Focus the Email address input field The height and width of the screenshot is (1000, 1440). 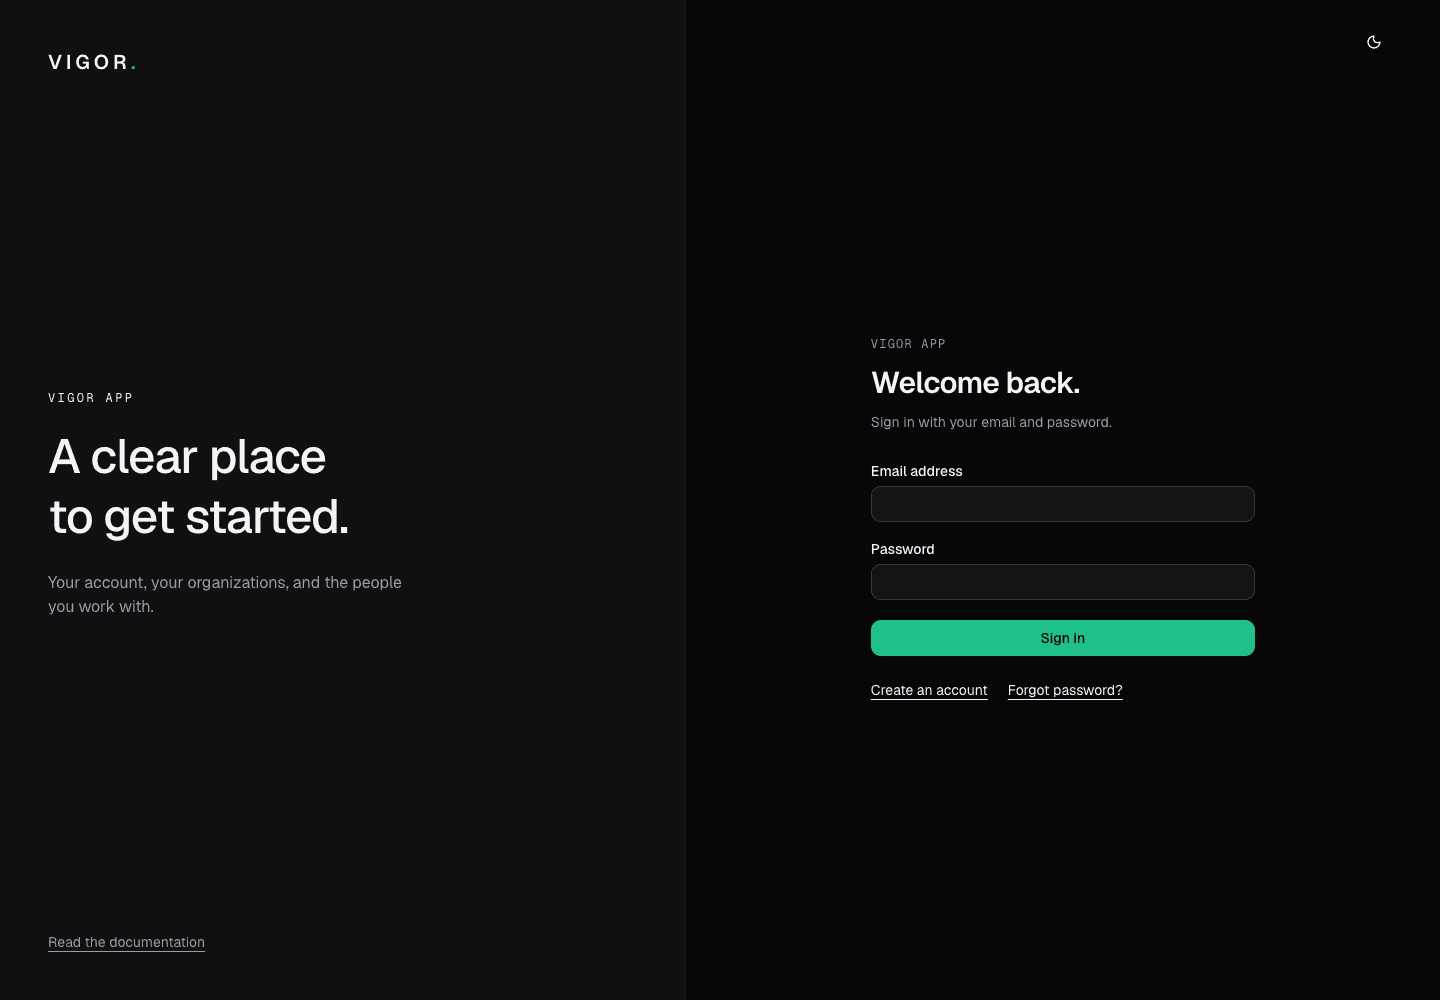click(1062, 504)
